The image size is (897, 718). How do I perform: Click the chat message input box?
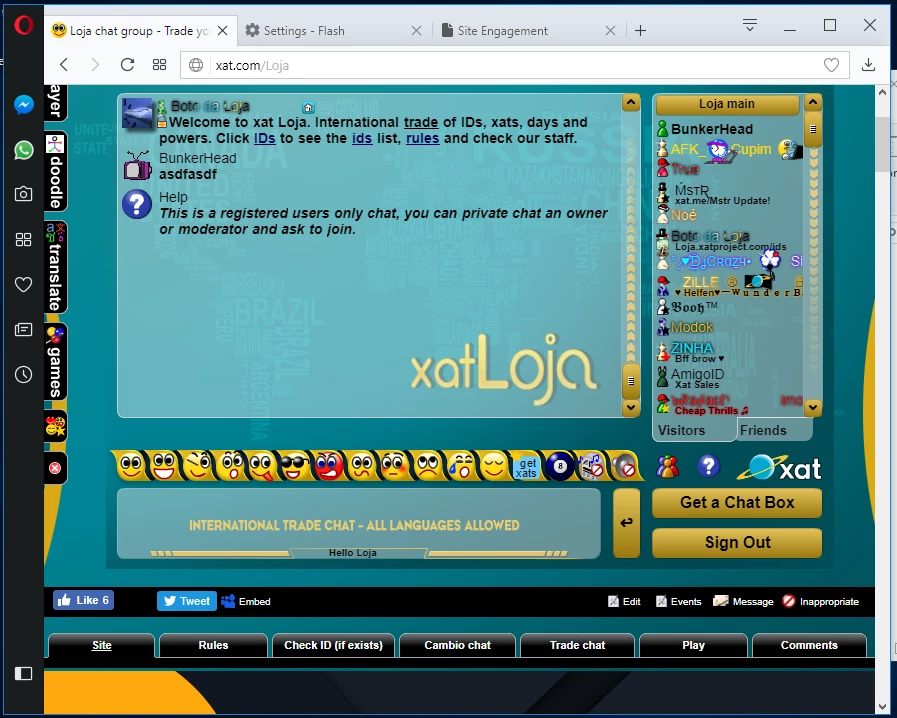359,523
